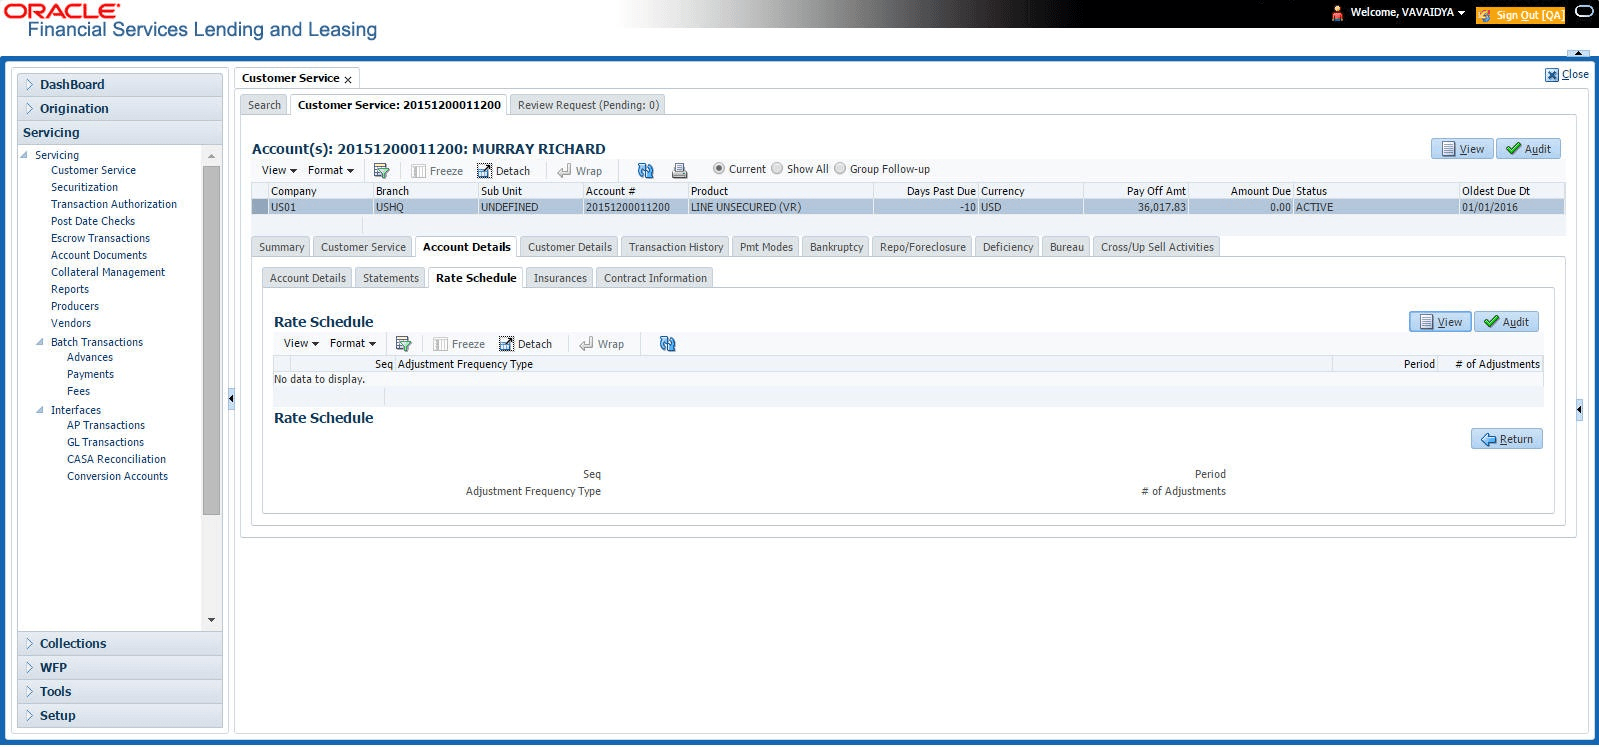Screen dimensions: 1599x747
Task: Open the Bankruptcy tab
Action: [x=836, y=247]
